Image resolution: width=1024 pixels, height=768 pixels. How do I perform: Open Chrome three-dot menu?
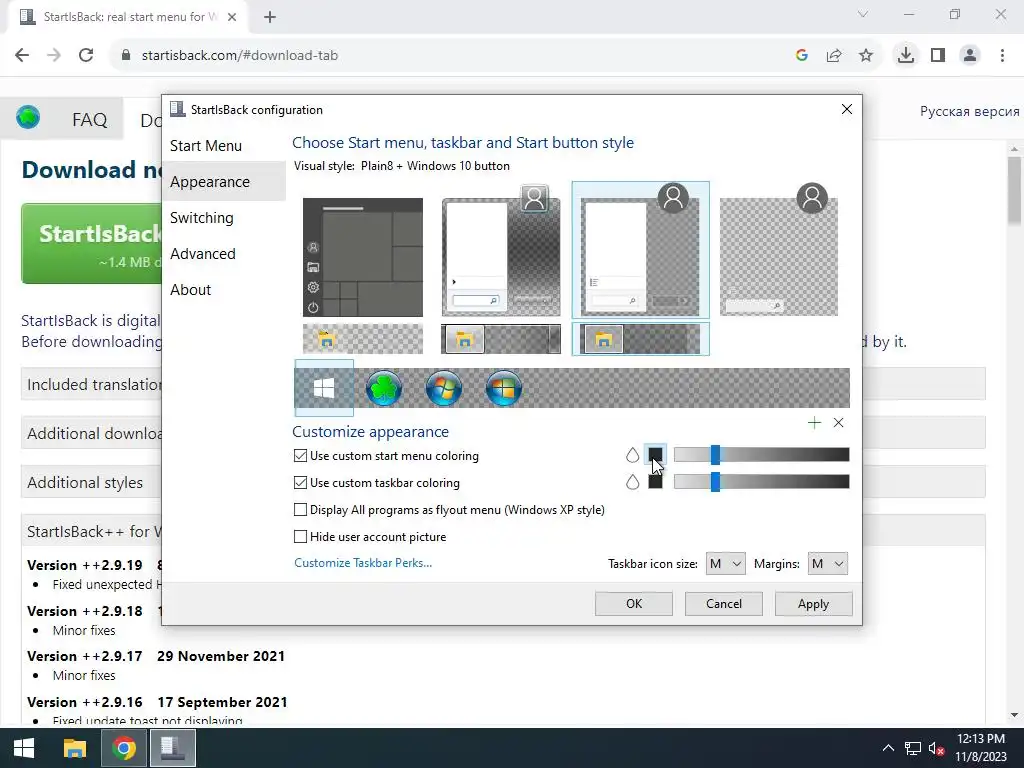1002,56
